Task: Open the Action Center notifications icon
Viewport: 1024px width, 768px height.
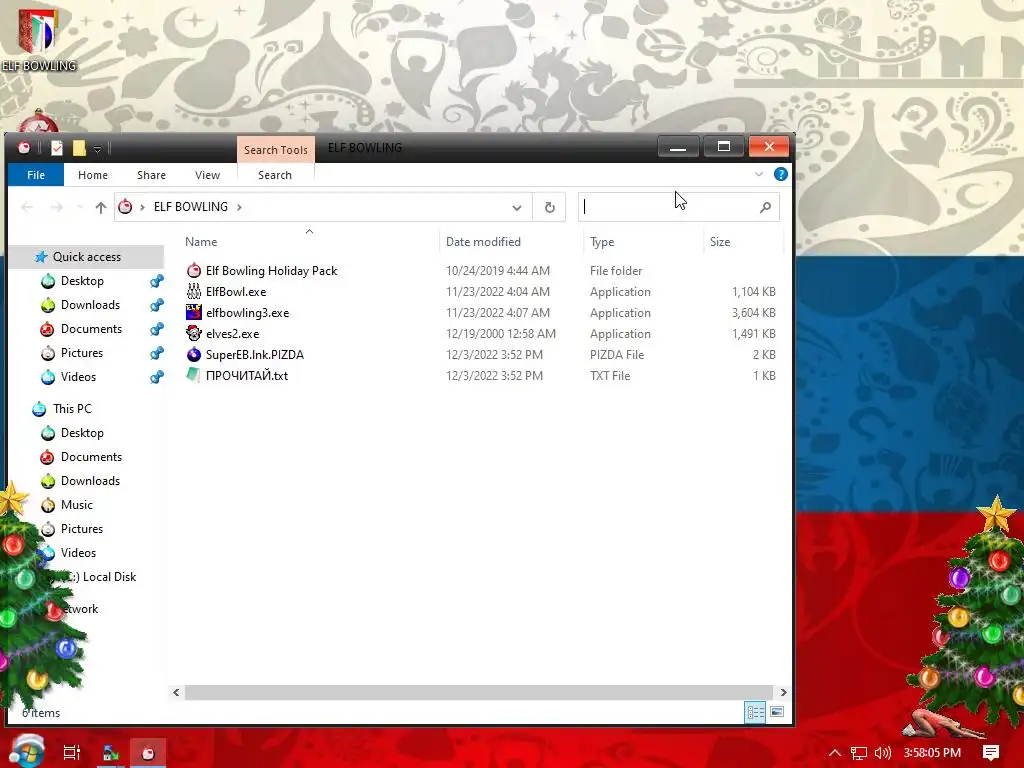Action: [x=991, y=752]
